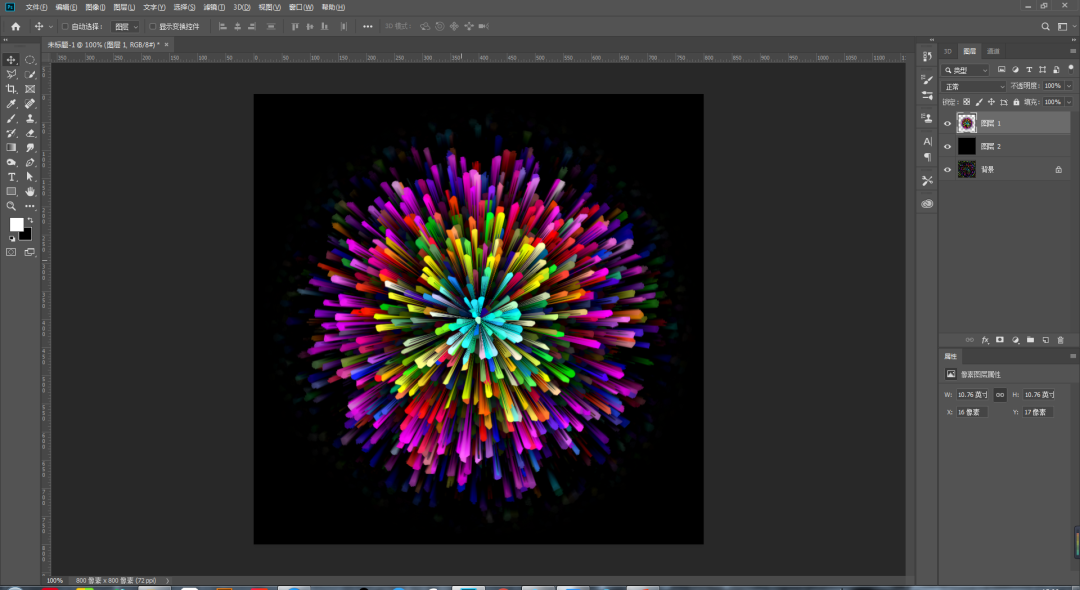Click the foreground white color swatch
The width and height of the screenshot is (1080, 590).
tap(15, 224)
